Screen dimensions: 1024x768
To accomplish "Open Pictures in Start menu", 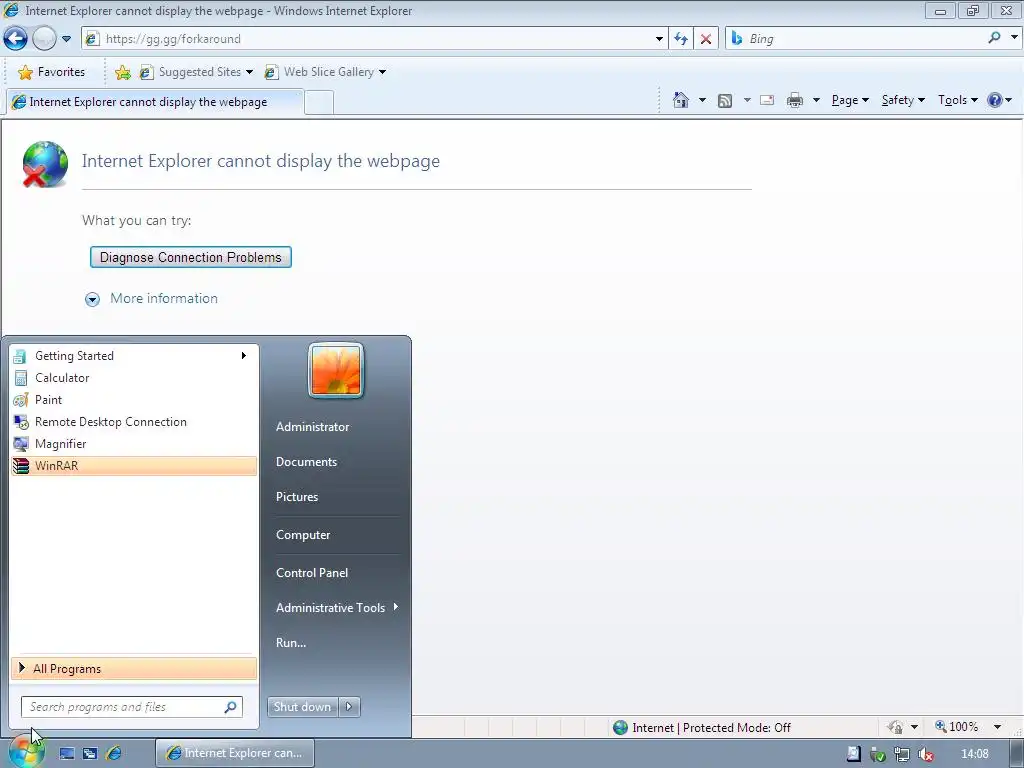I will (297, 497).
